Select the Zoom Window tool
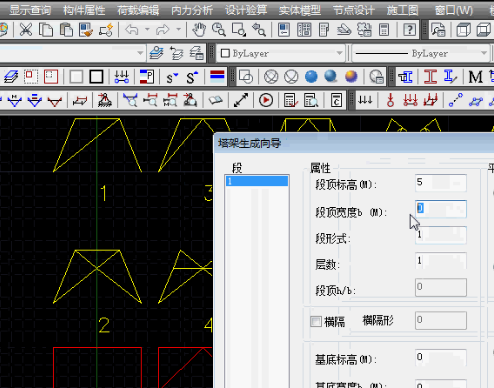 coord(239,30)
